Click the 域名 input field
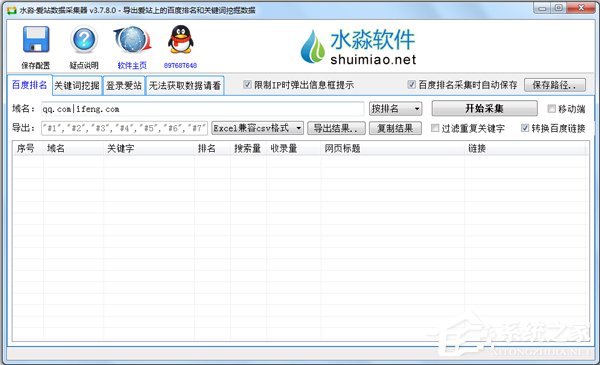The image size is (600, 365). coord(203,109)
